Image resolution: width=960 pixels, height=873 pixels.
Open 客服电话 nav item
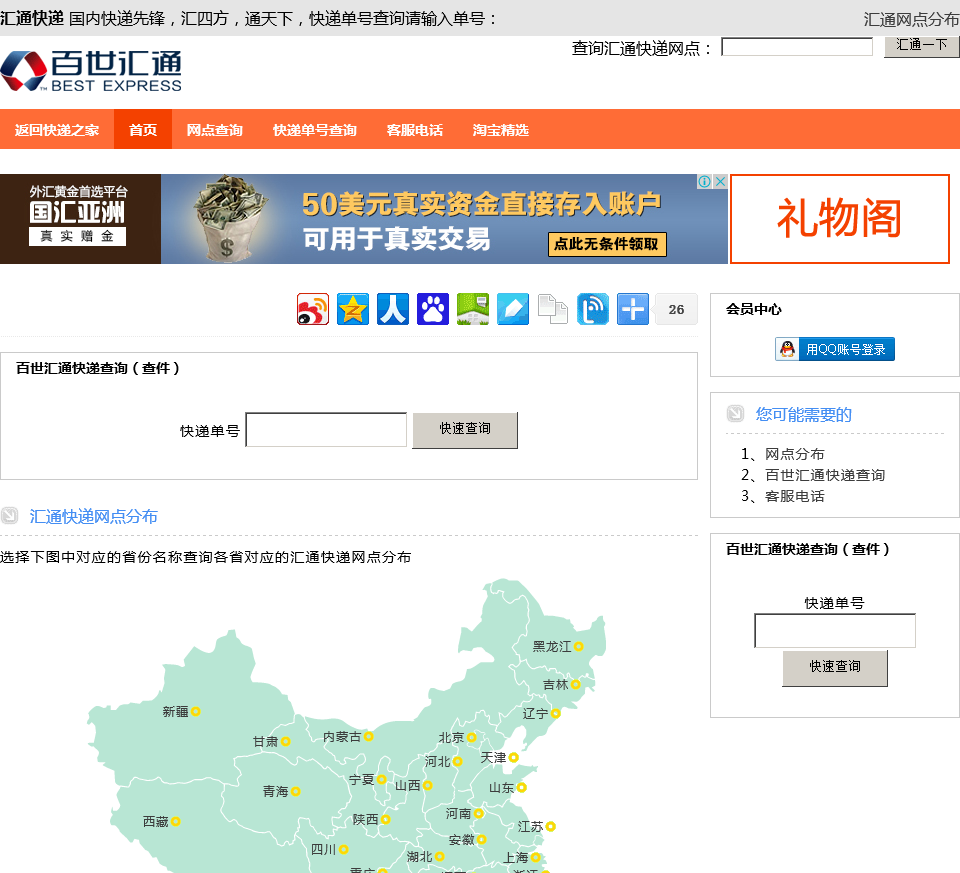pos(415,130)
